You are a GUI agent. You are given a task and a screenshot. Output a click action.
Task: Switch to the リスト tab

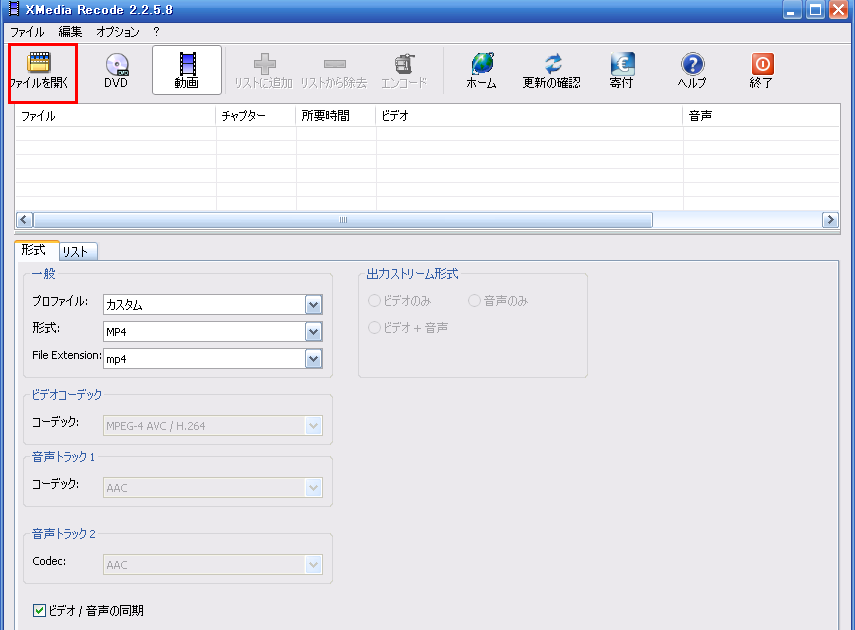(x=78, y=251)
